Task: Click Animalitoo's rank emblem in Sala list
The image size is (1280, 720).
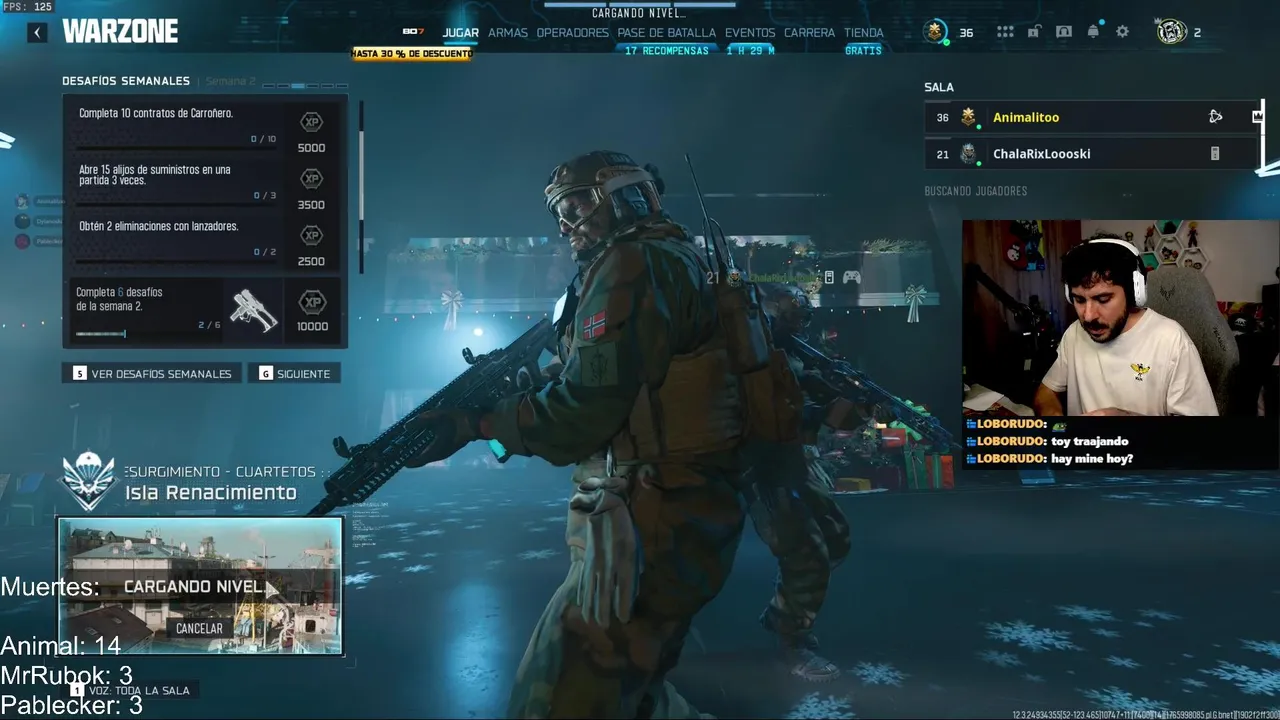Action: tap(968, 117)
